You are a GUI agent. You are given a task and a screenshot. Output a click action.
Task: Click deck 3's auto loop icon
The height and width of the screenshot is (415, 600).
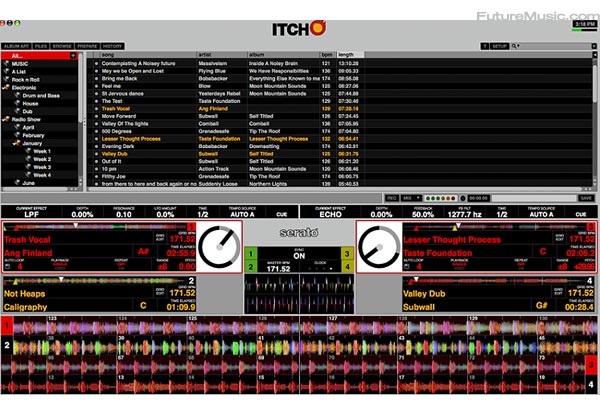(x=406, y=266)
